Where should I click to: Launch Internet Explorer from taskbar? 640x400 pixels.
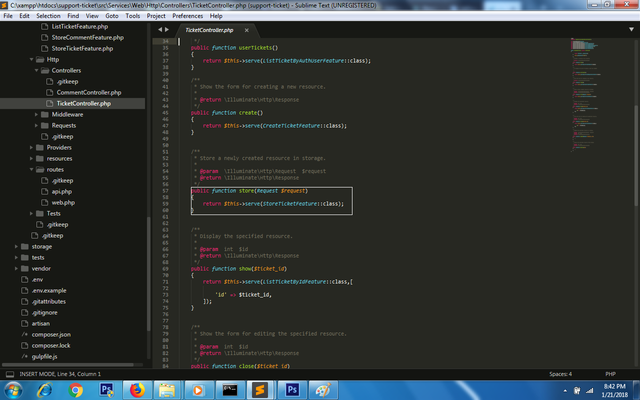tap(44, 390)
